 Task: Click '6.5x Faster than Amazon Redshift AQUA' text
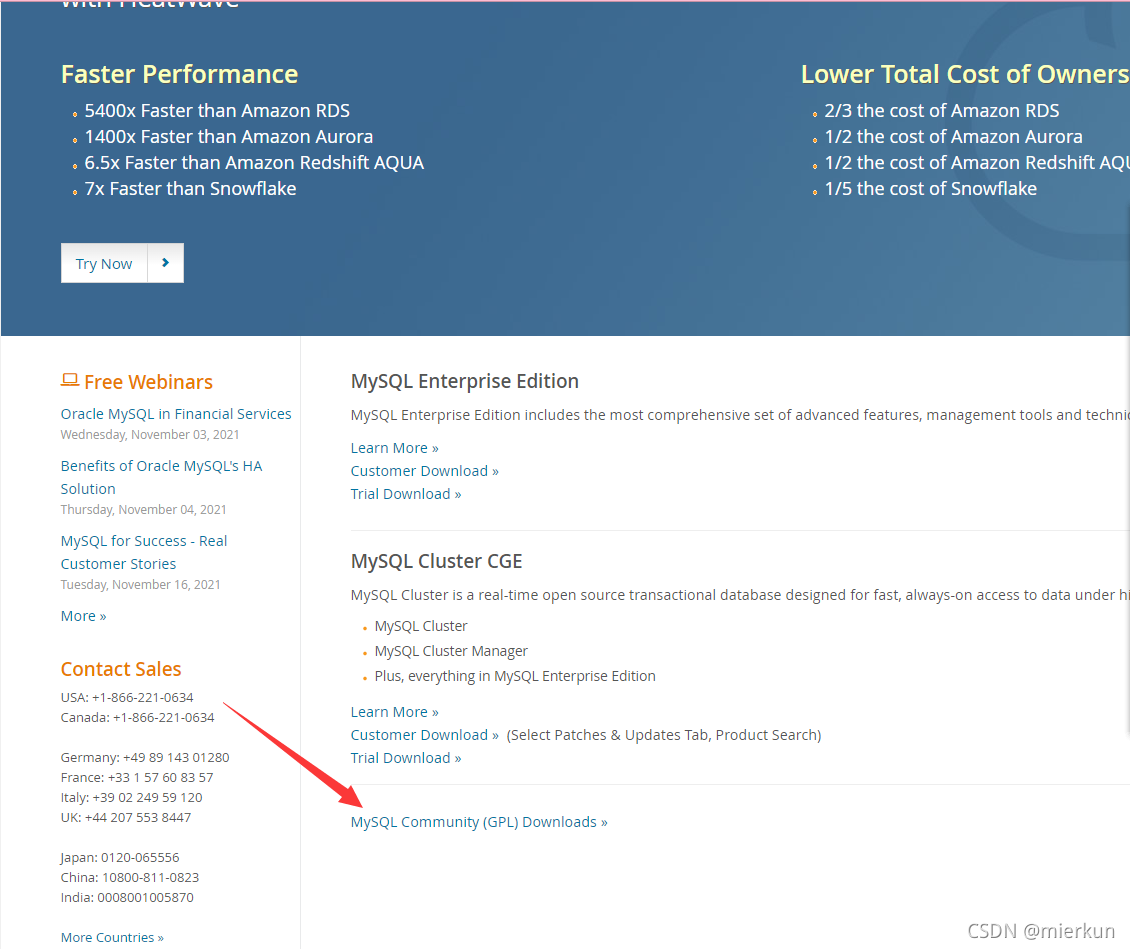click(x=254, y=163)
